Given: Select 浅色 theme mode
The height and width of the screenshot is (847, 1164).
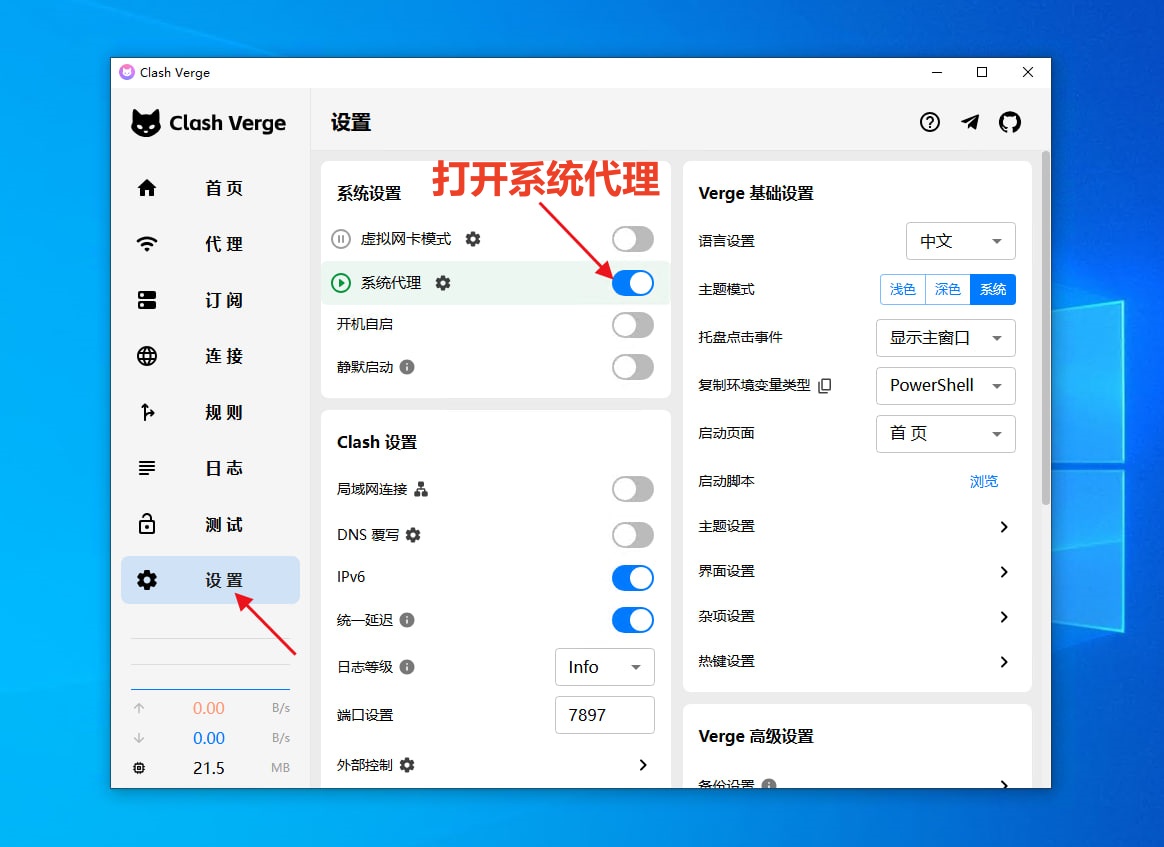Looking at the screenshot, I should click(x=903, y=290).
